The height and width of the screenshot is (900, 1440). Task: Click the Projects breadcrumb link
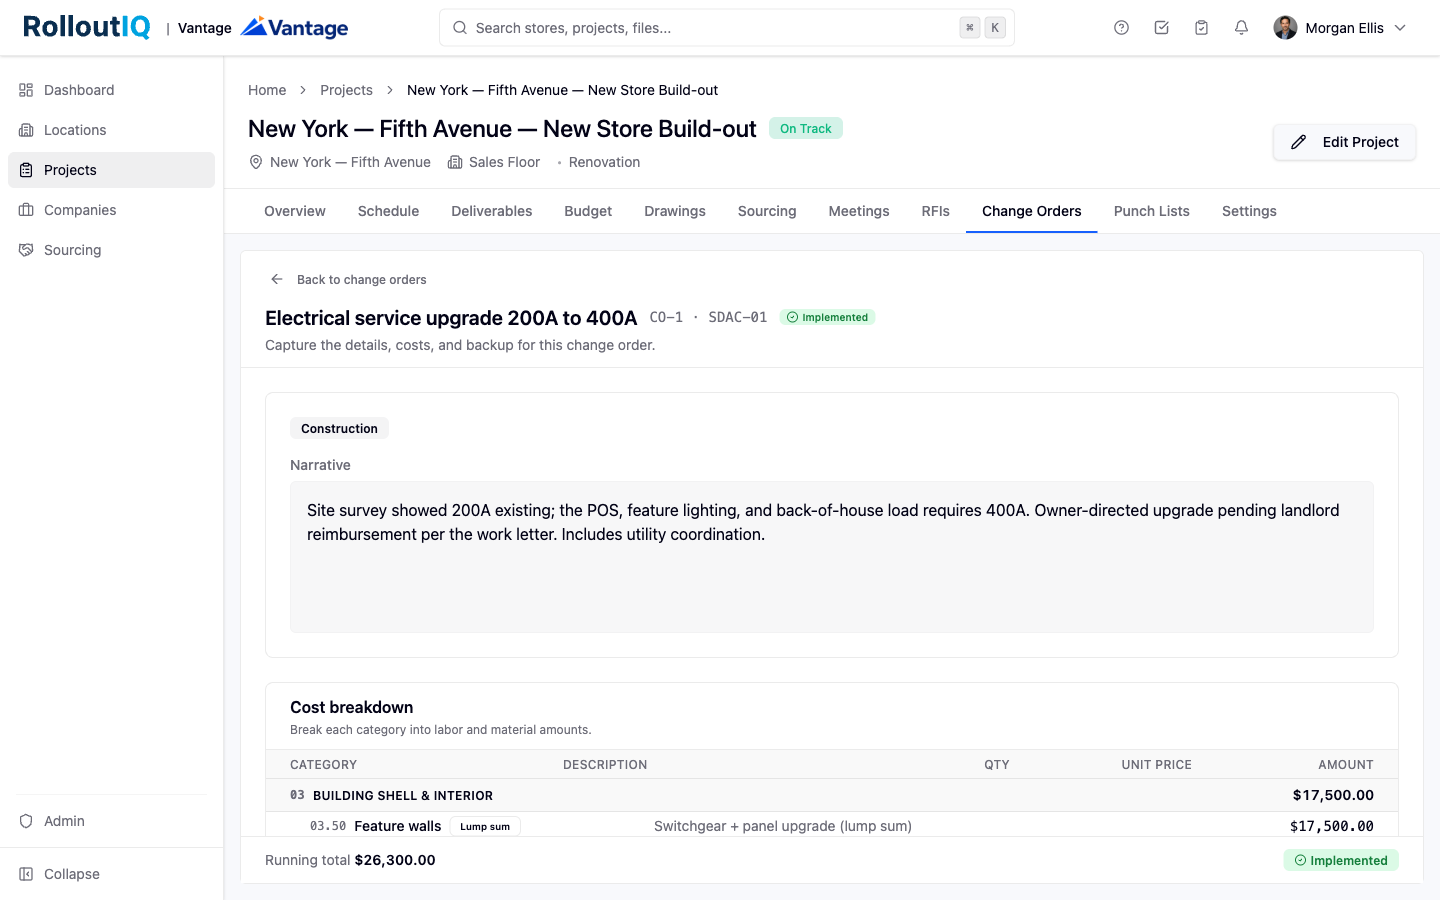pos(346,90)
